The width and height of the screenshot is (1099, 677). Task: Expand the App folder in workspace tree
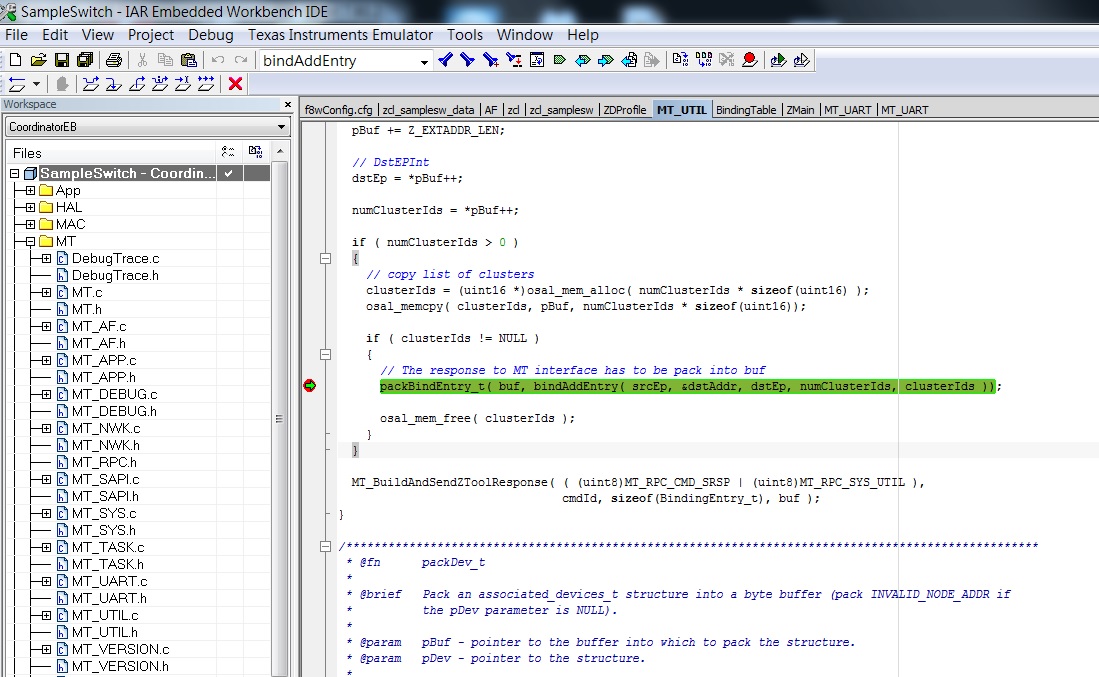[x=30, y=191]
